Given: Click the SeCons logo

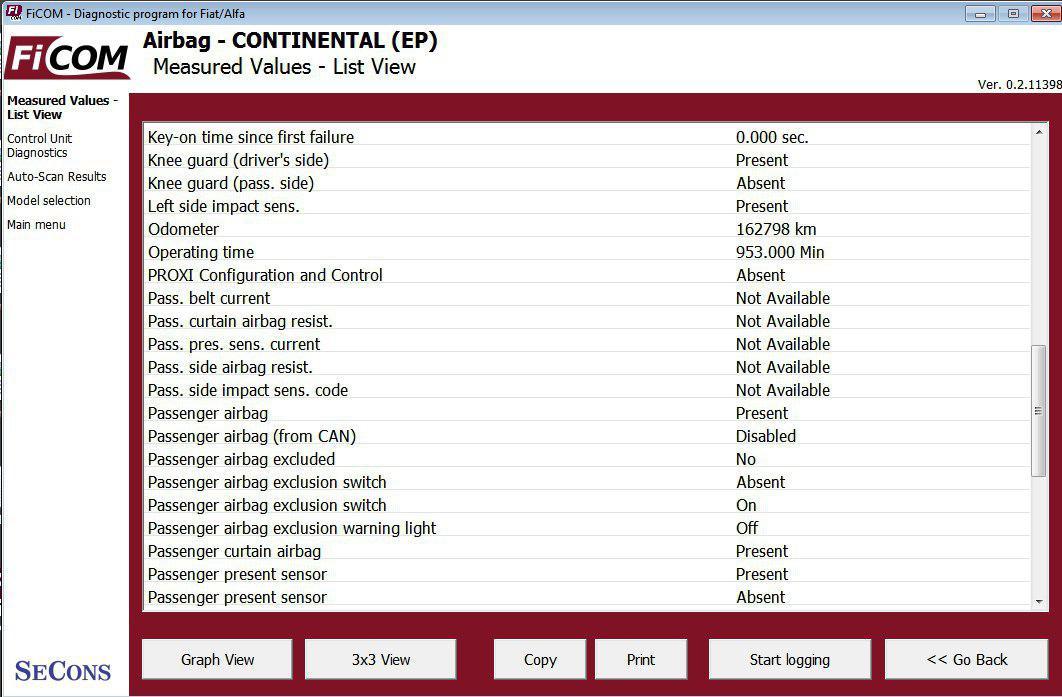Looking at the screenshot, I should (63, 671).
